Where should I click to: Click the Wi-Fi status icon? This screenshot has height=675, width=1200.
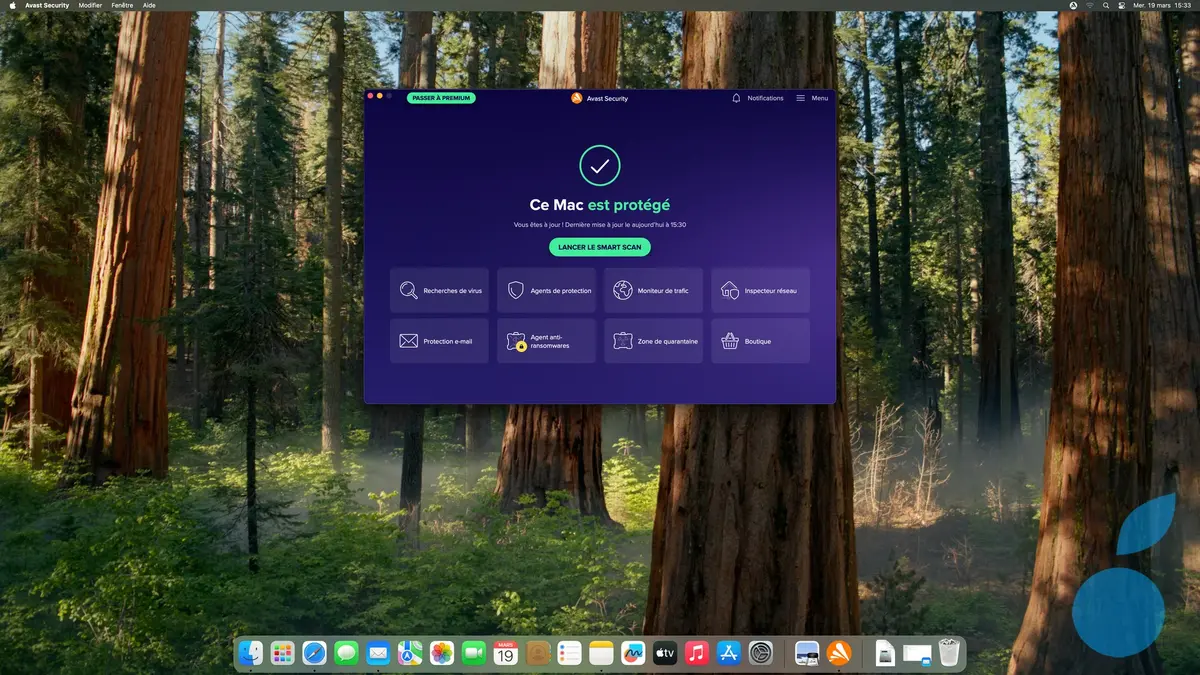(1090, 5)
